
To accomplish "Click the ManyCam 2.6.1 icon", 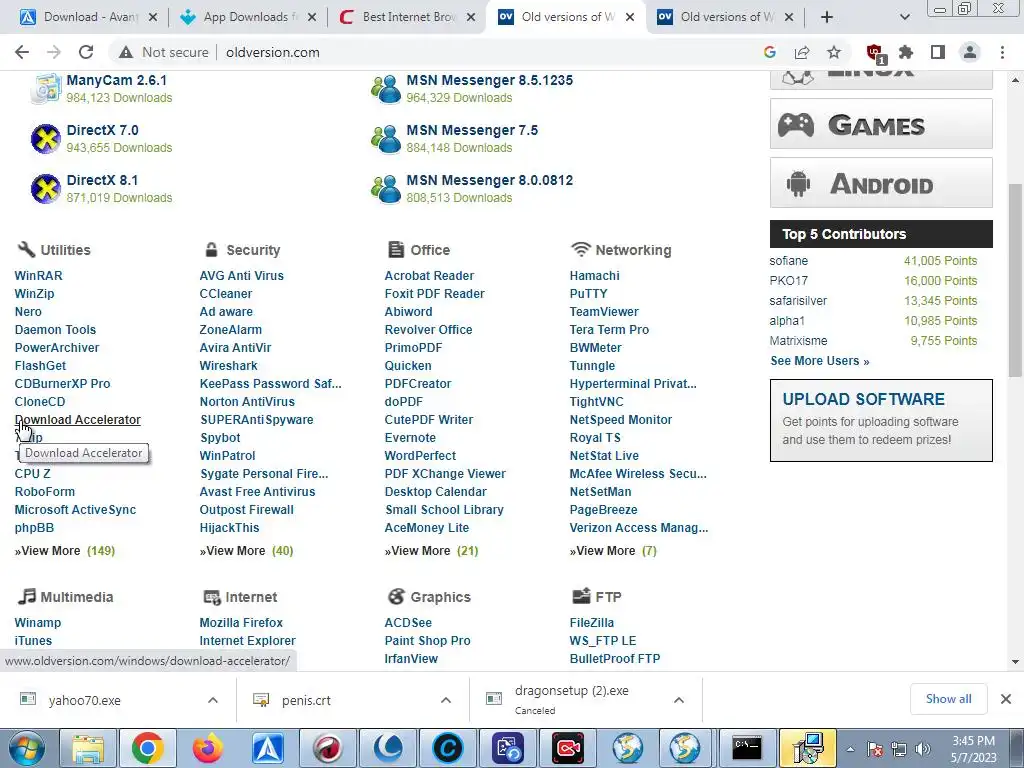I will tap(46, 89).
